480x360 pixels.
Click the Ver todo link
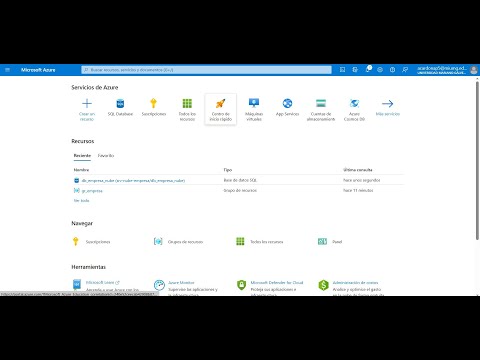(x=81, y=201)
